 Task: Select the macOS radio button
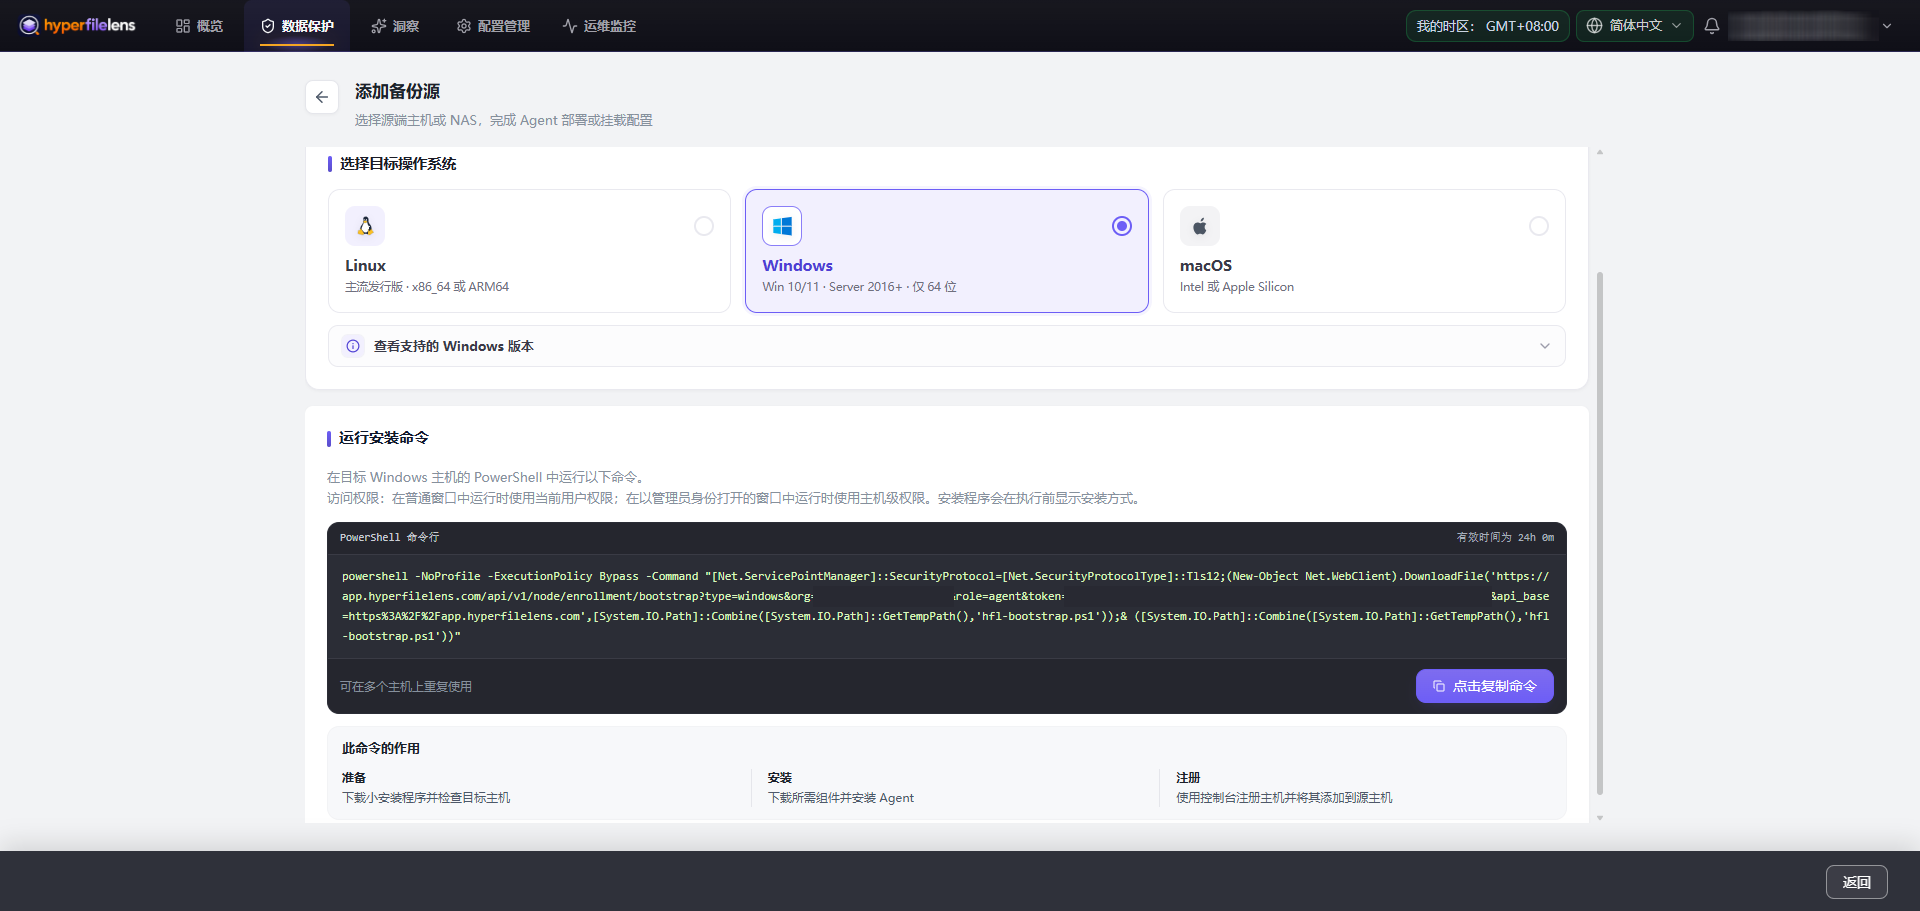click(x=1539, y=226)
